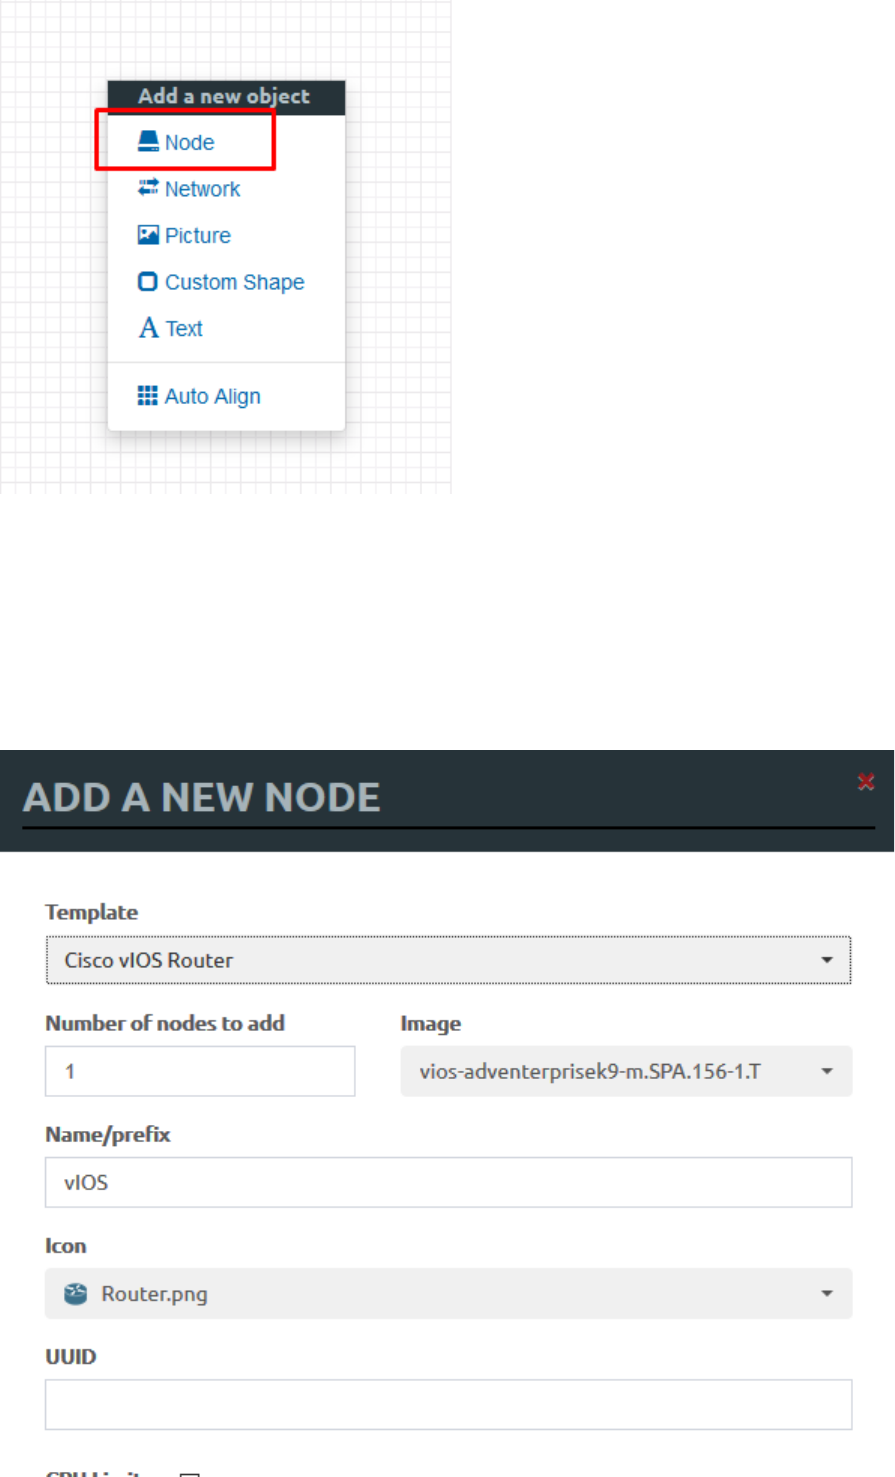Click the Name/prefix field containing vIOS
Screen dimensions: 895x1477
tap(447, 1182)
